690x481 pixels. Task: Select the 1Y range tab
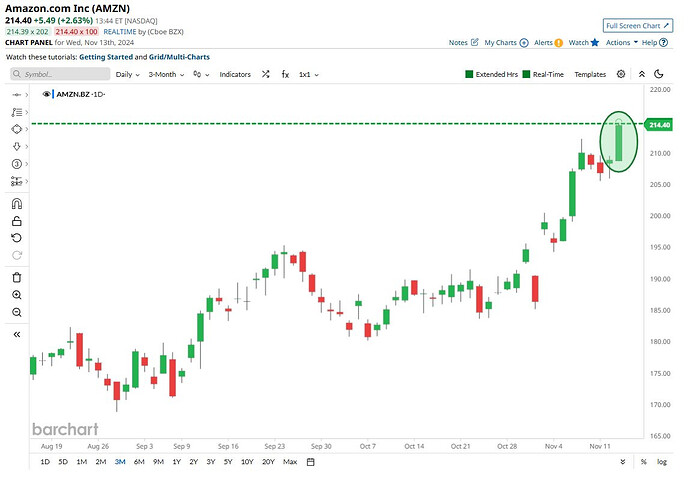tap(176, 462)
